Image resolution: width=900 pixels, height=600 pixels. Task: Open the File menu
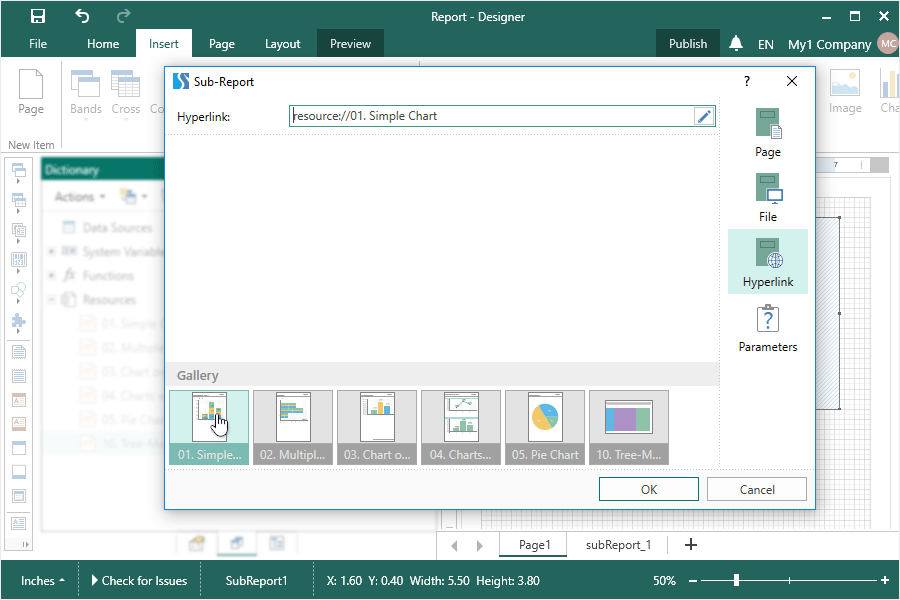[38, 44]
